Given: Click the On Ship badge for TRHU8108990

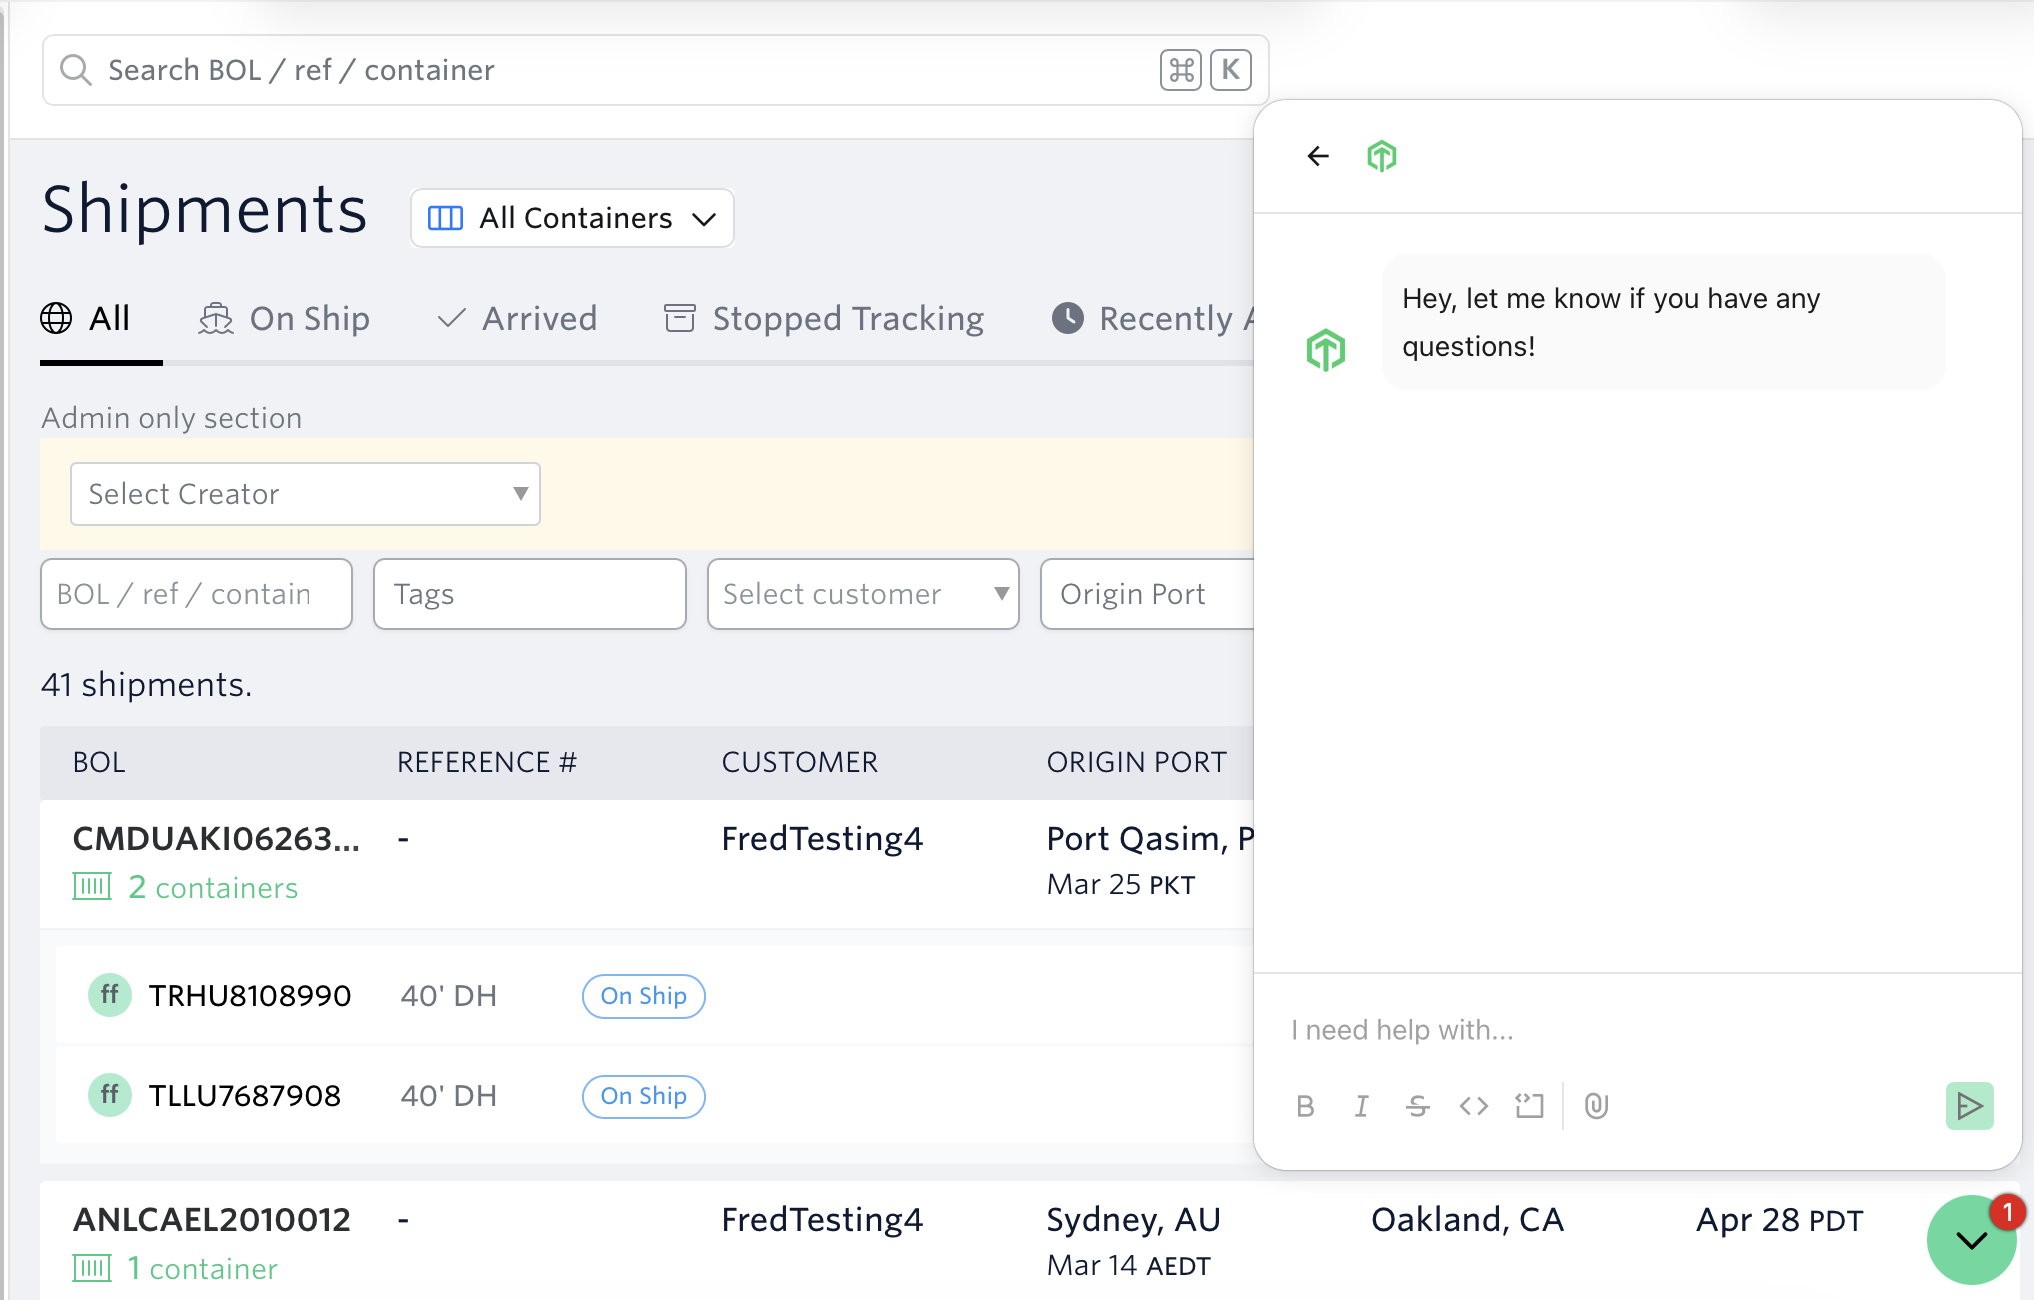Looking at the screenshot, I should (x=643, y=996).
